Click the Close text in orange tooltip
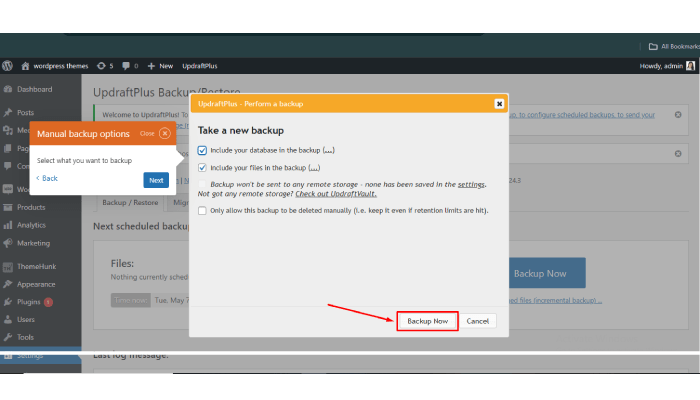 tap(147, 133)
